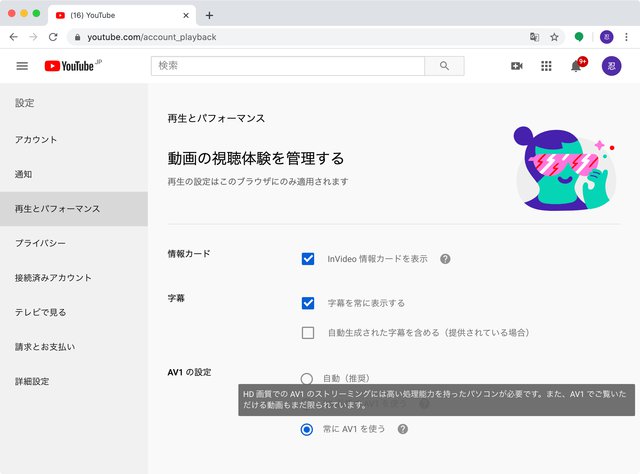Open the YouTube apps grid
640x474 pixels.
click(x=546, y=66)
